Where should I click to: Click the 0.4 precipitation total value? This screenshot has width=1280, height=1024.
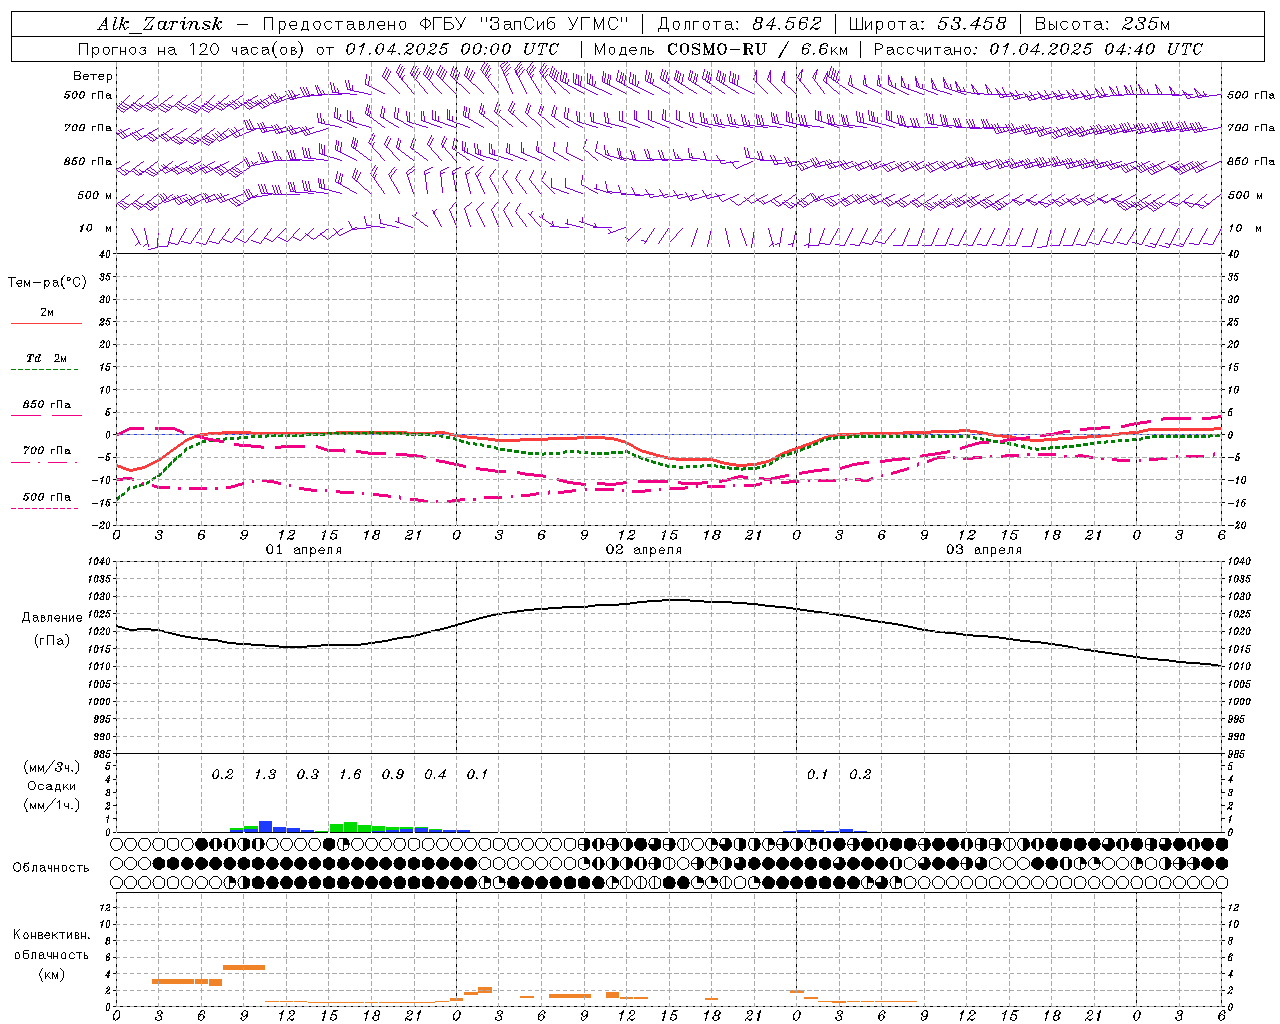pos(435,774)
